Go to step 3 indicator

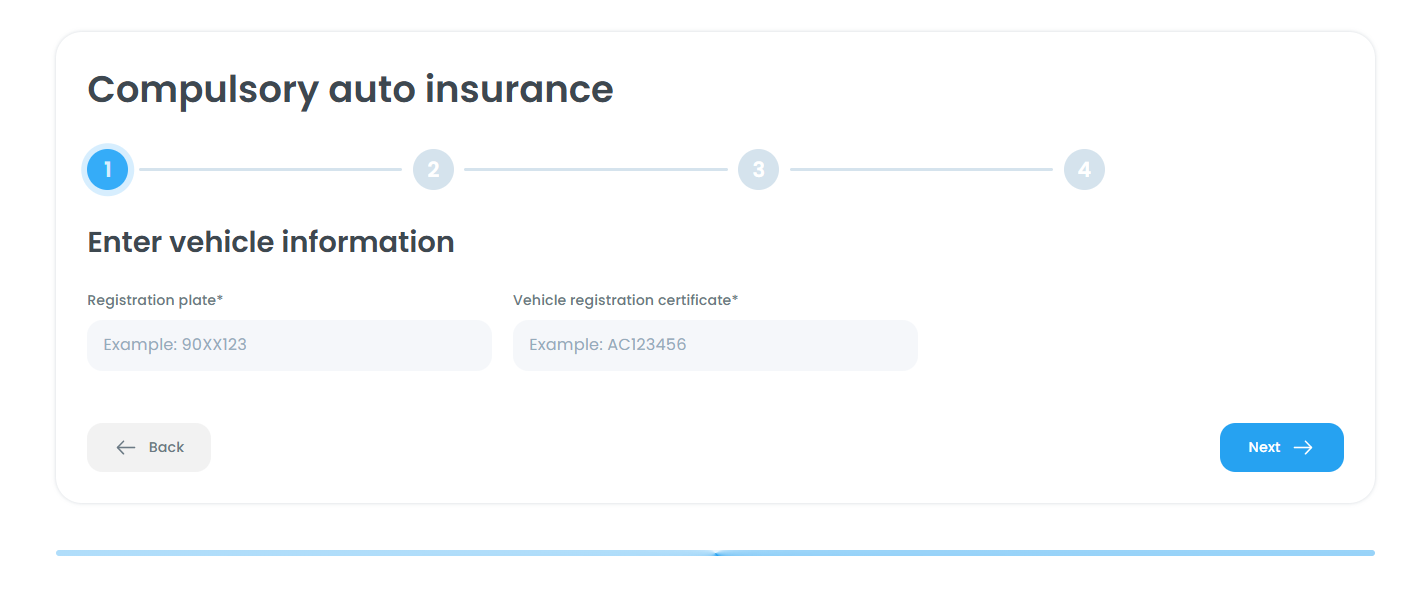tap(758, 170)
